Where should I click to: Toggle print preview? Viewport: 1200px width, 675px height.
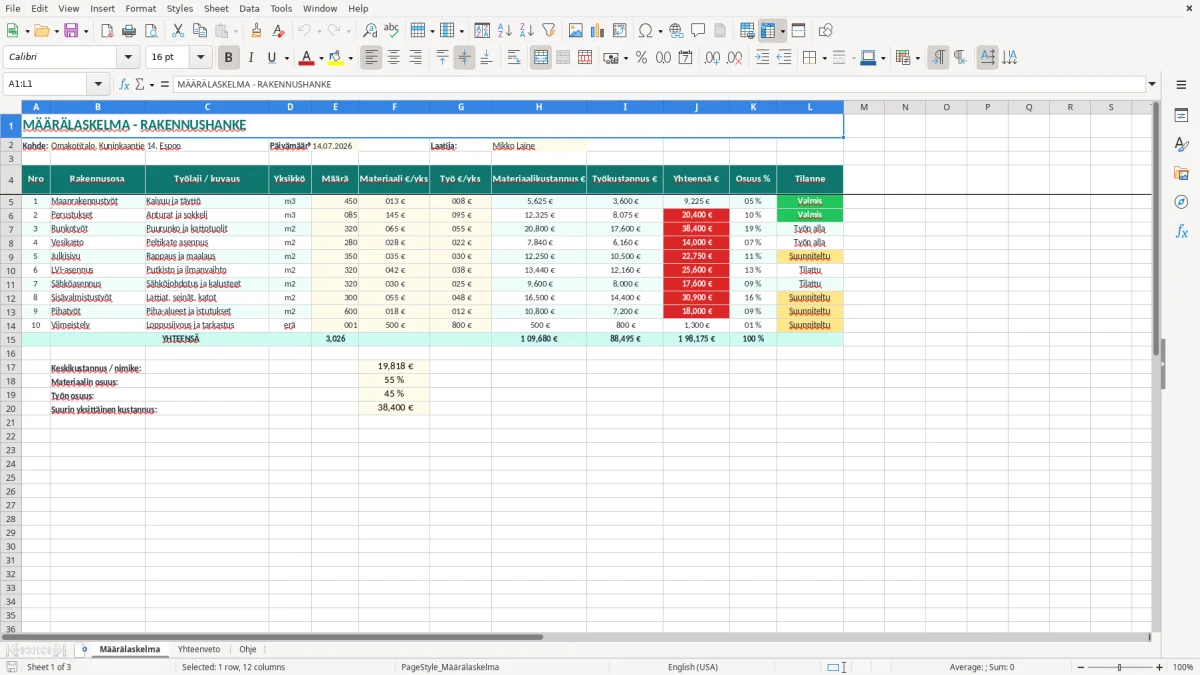click(x=151, y=31)
